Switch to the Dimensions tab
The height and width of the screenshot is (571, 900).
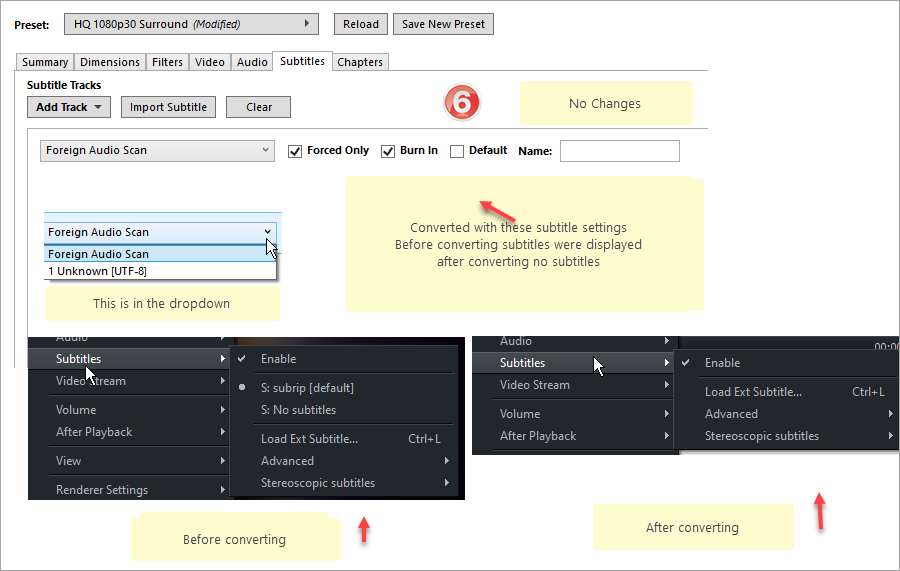pos(110,62)
